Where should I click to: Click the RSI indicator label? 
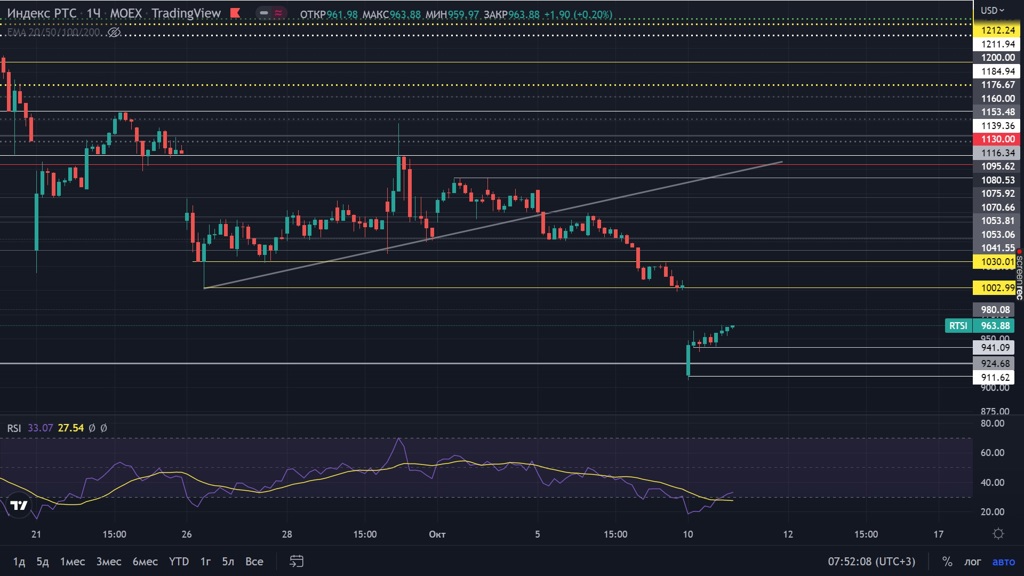(14, 428)
